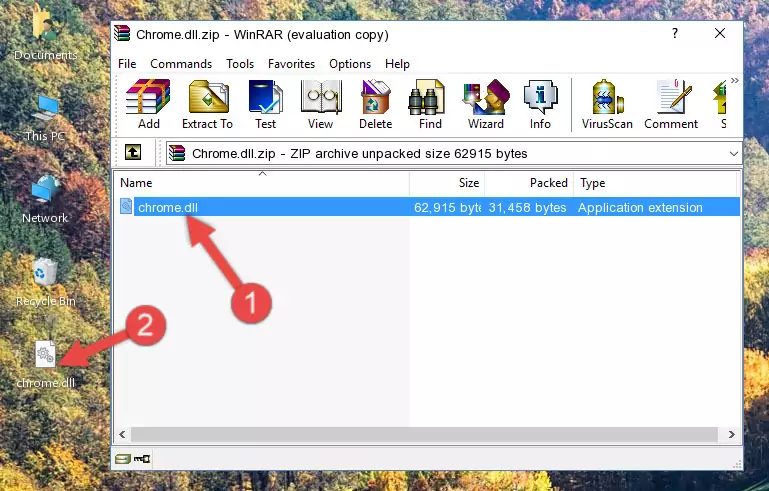Click the 31,458 bytes packed value
The width and height of the screenshot is (769, 491).
(527, 207)
